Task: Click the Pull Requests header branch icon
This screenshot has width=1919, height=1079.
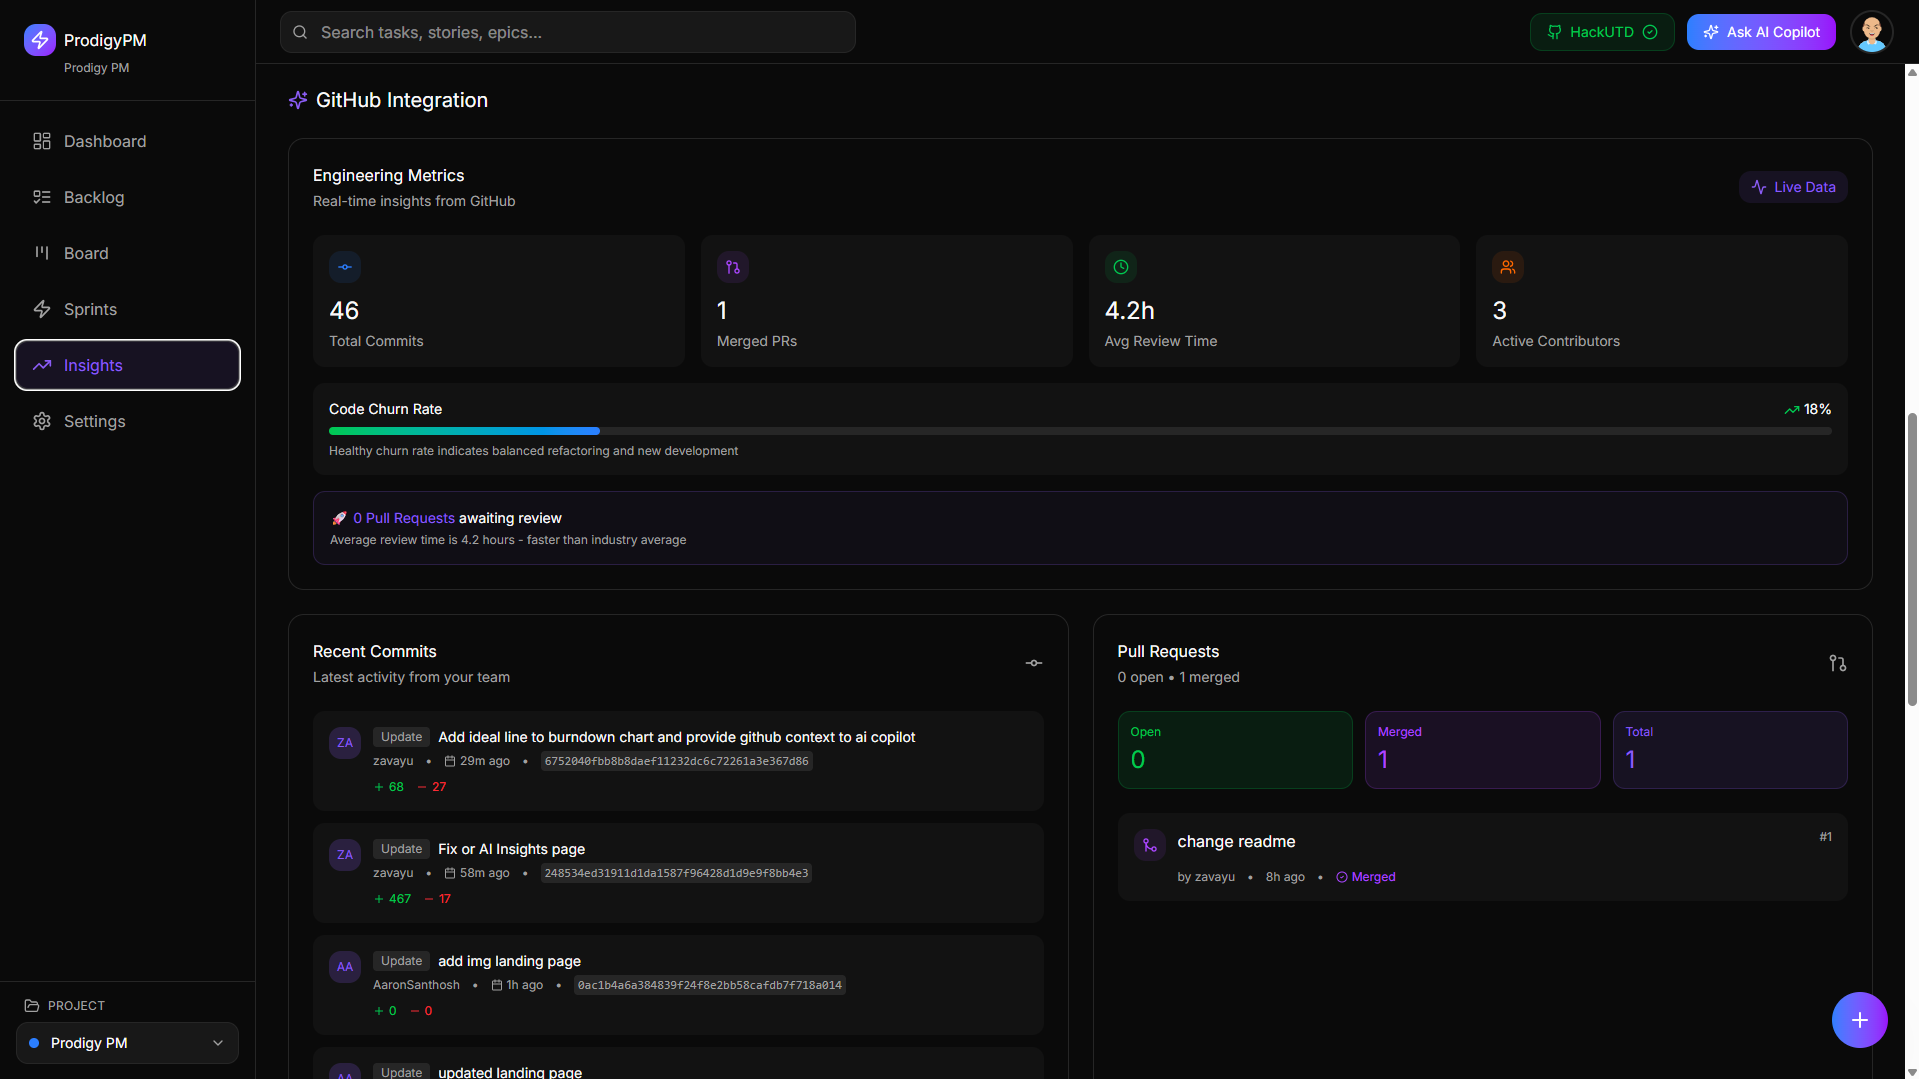Action: tap(1838, 663)
